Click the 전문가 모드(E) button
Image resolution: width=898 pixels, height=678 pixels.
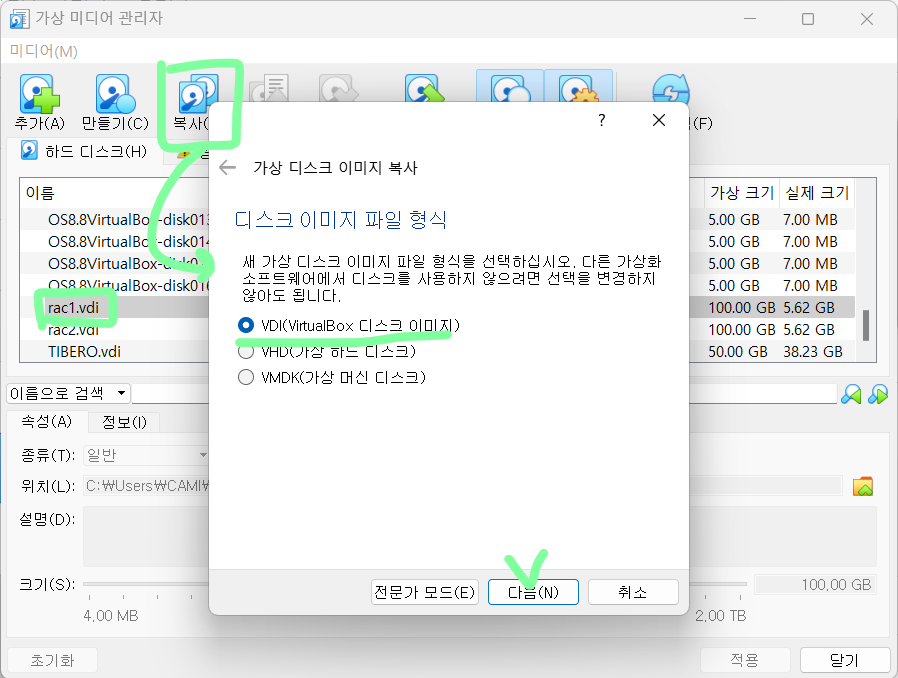pos(424,592)
